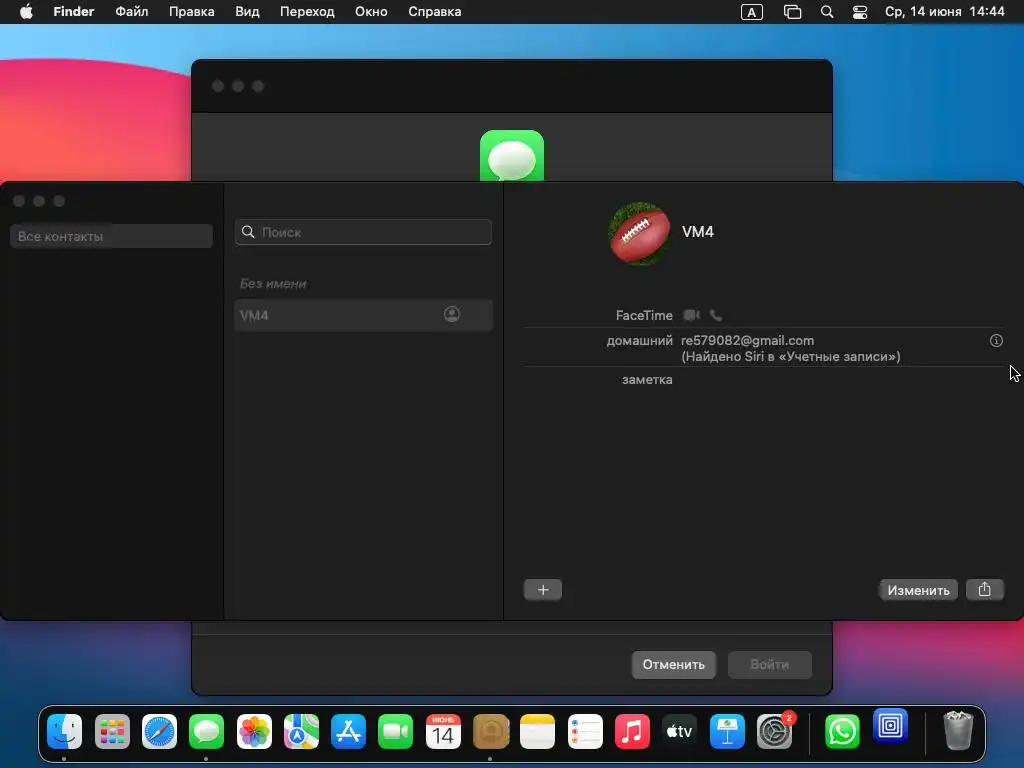The width and height of the screenshot is (1024, 768).
Task: Open the Переход menu
Action: point(307,12)
